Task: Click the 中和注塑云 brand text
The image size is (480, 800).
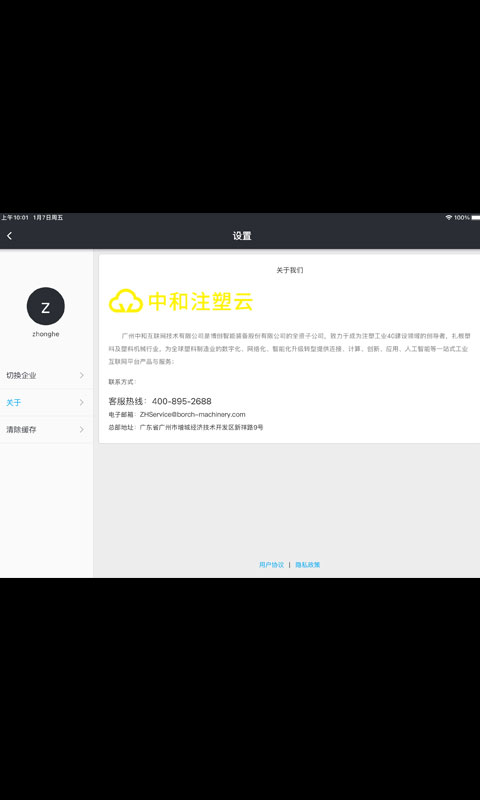Action: 200,301
